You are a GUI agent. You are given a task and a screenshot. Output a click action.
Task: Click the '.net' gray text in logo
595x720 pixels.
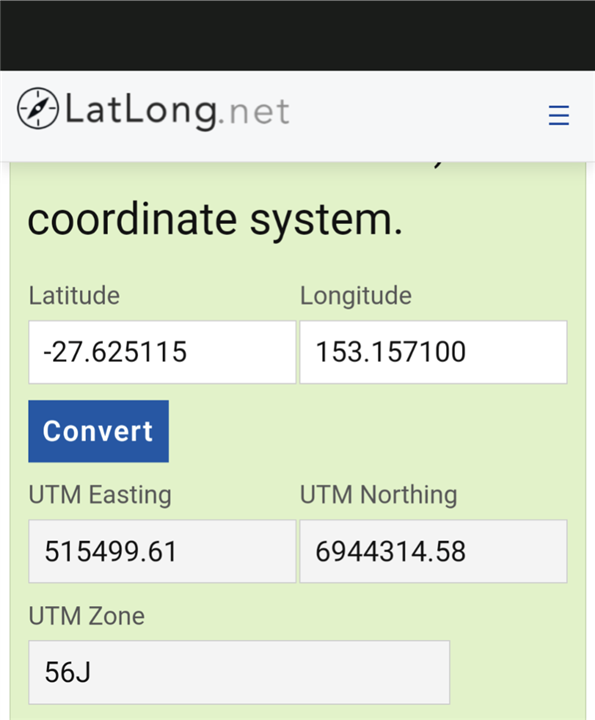pyautogui.click(x=254, y=112)
